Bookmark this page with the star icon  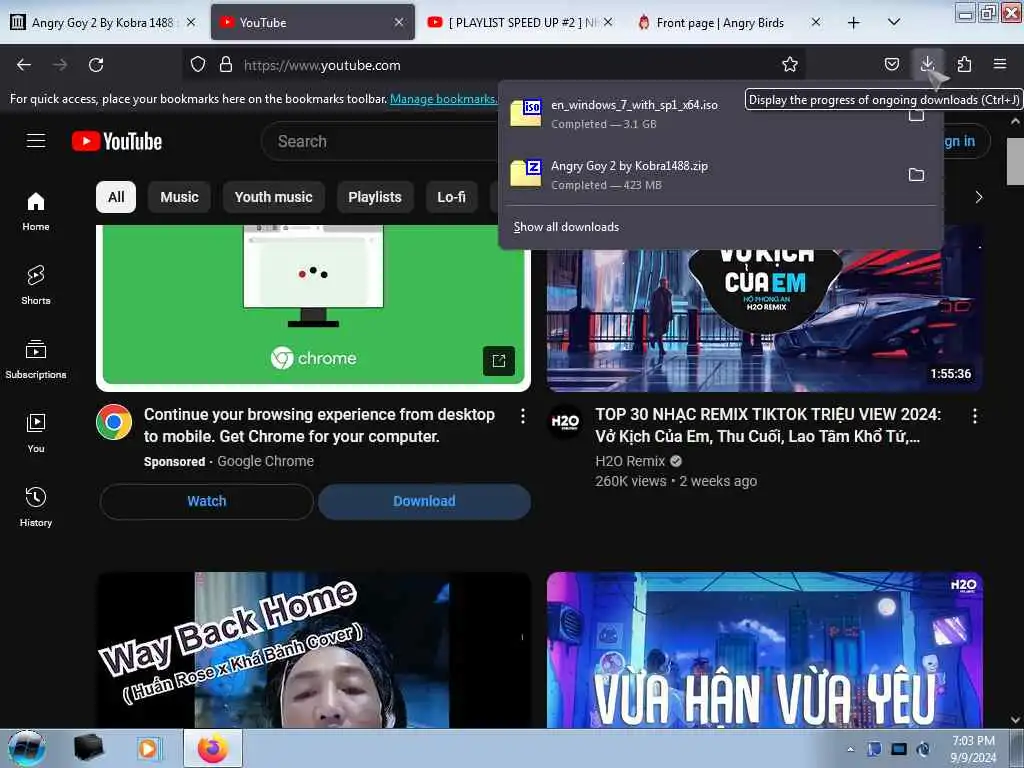coord(790,65)
